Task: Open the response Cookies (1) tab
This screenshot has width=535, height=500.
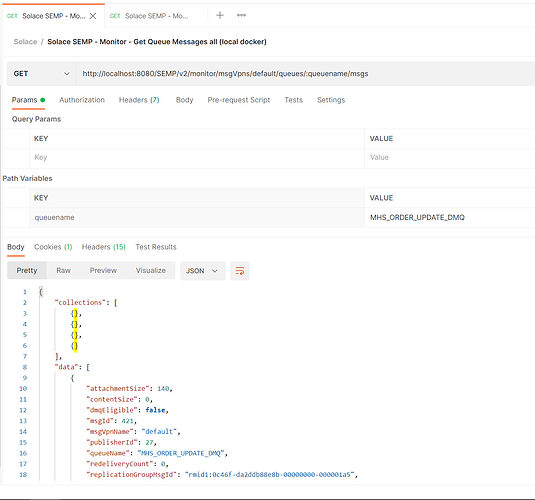Action: (x=53, y=247)
